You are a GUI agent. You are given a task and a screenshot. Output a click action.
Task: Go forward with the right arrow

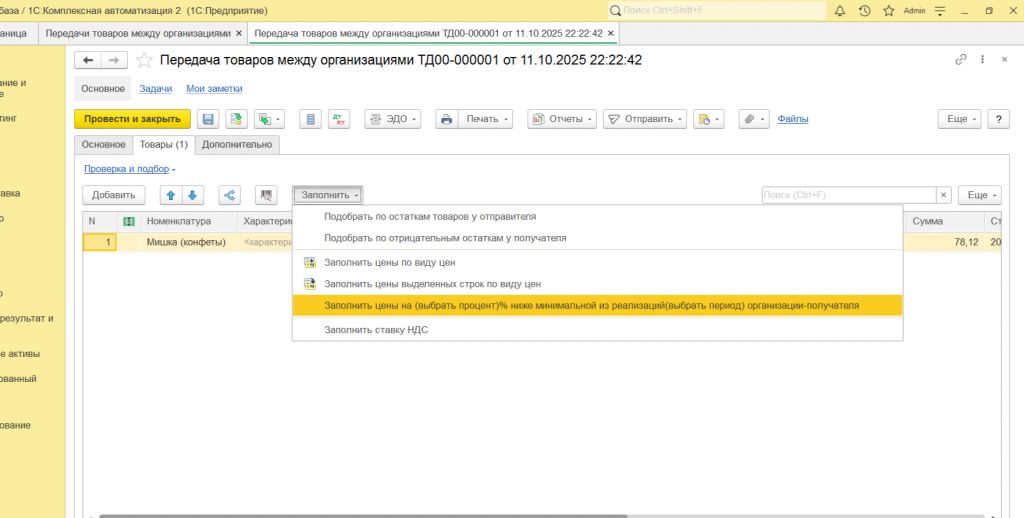point(114,60)
